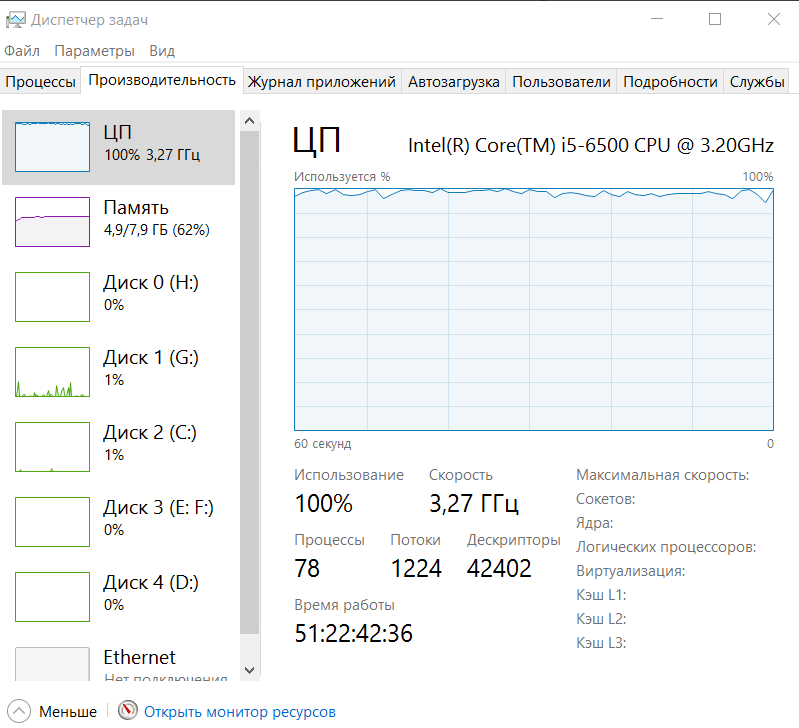Click the uptime value 51:22:42:36
This screenshot has height=728, width=799.
[354, 633]
